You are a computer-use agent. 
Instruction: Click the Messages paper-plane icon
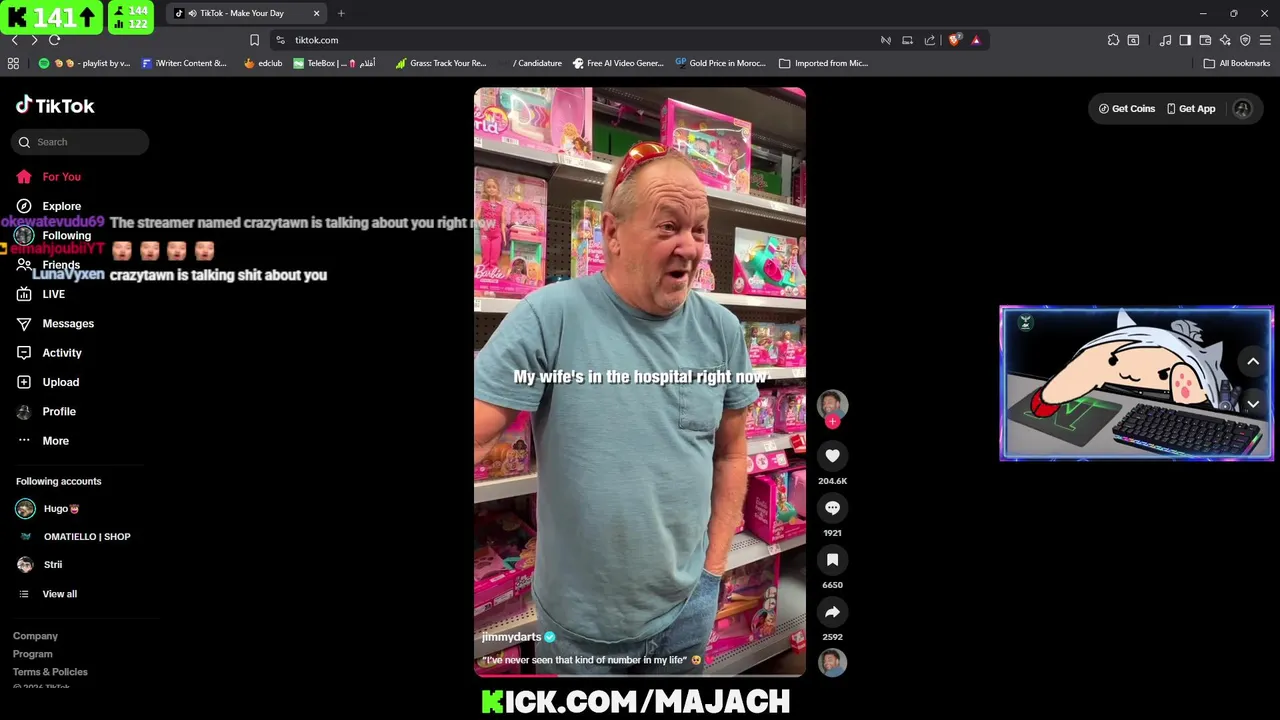24,324
